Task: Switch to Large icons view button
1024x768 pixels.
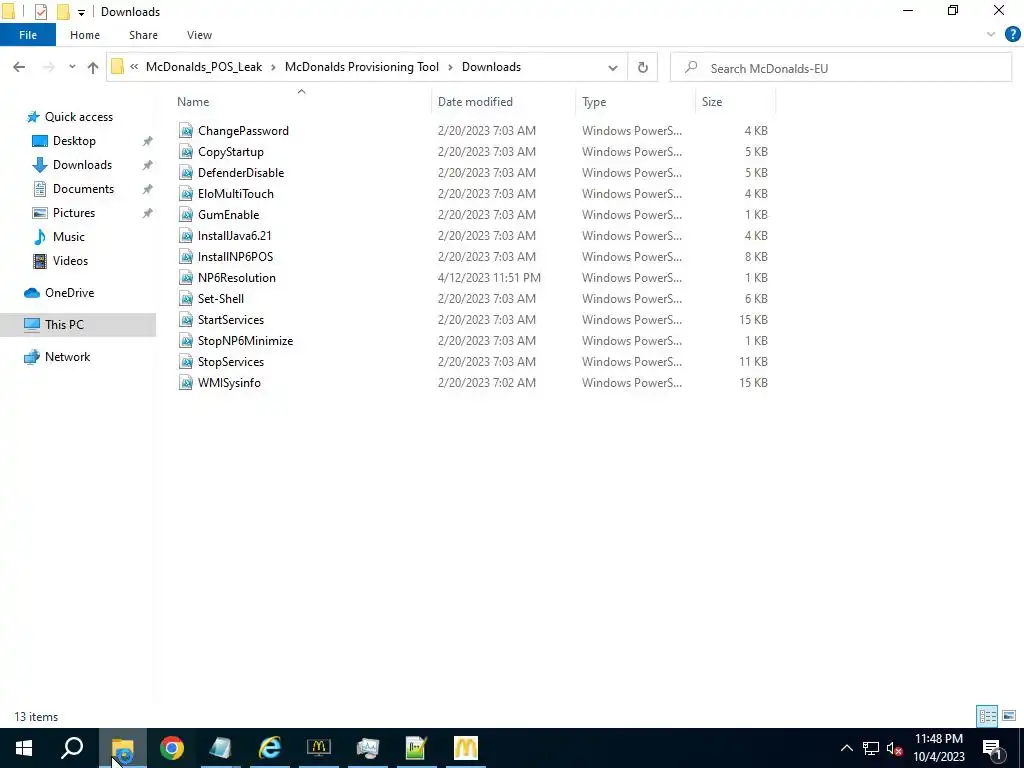Action: coord(1009,716)
